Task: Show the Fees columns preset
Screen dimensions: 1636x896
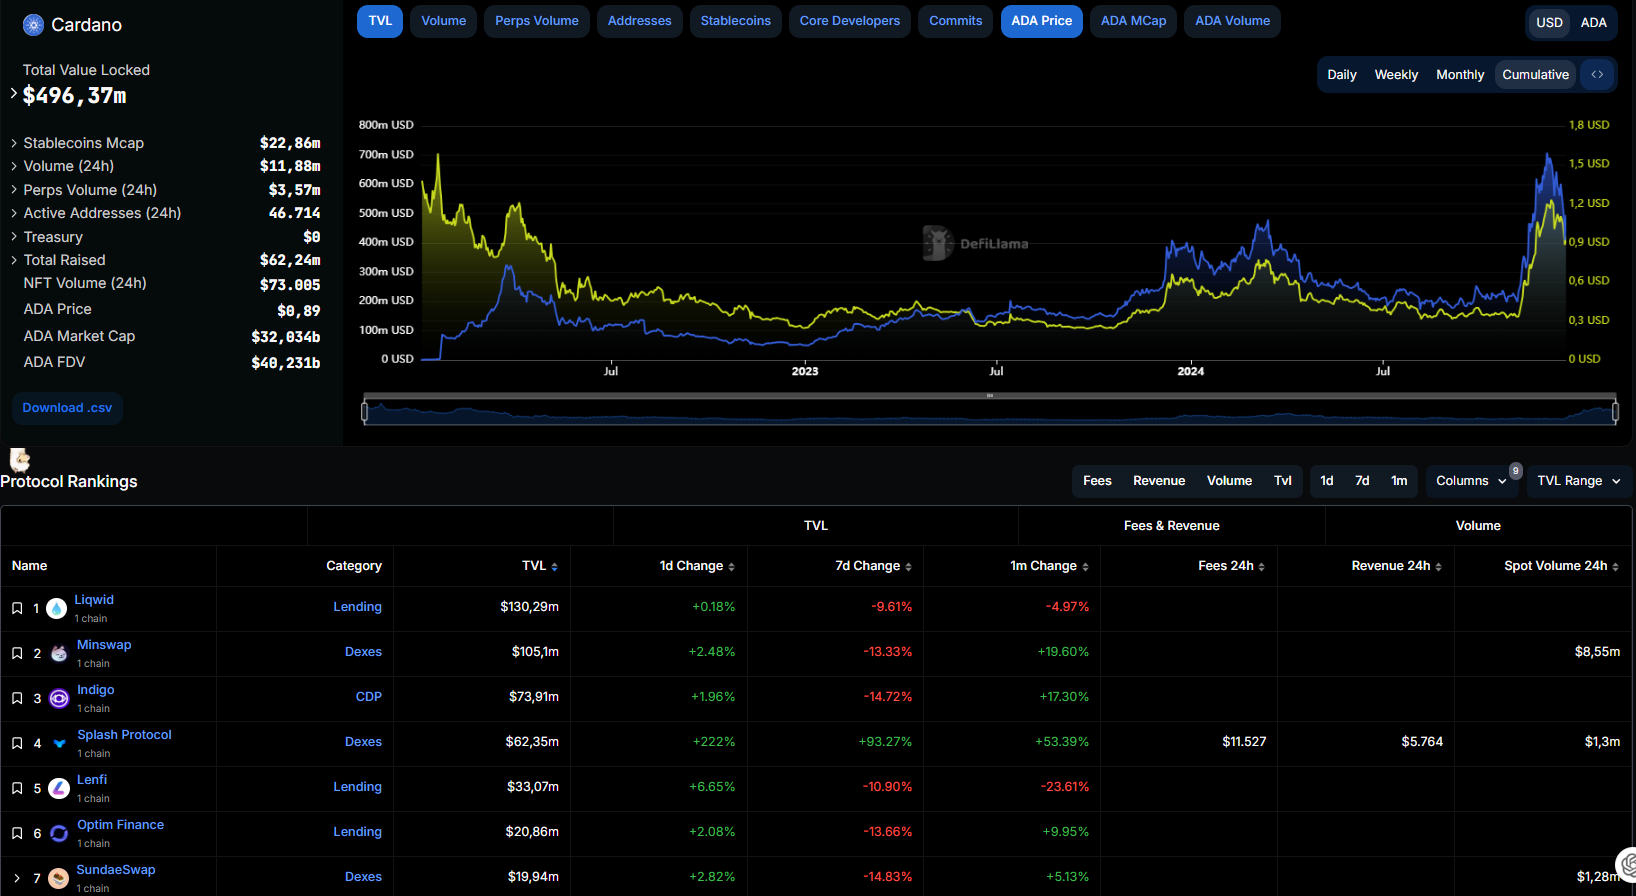Action: pyautogui.click(x=1097, y=481)
